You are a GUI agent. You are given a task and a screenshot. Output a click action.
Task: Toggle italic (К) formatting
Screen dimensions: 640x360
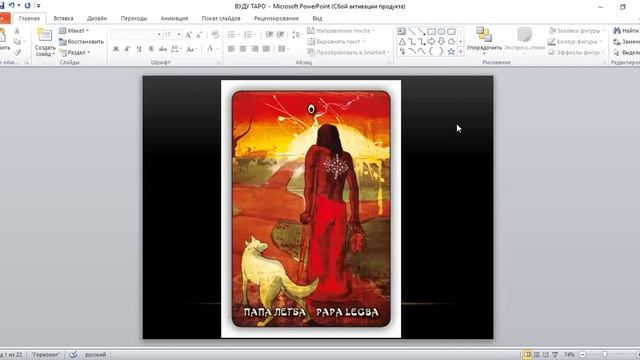(x=127, y=49)
